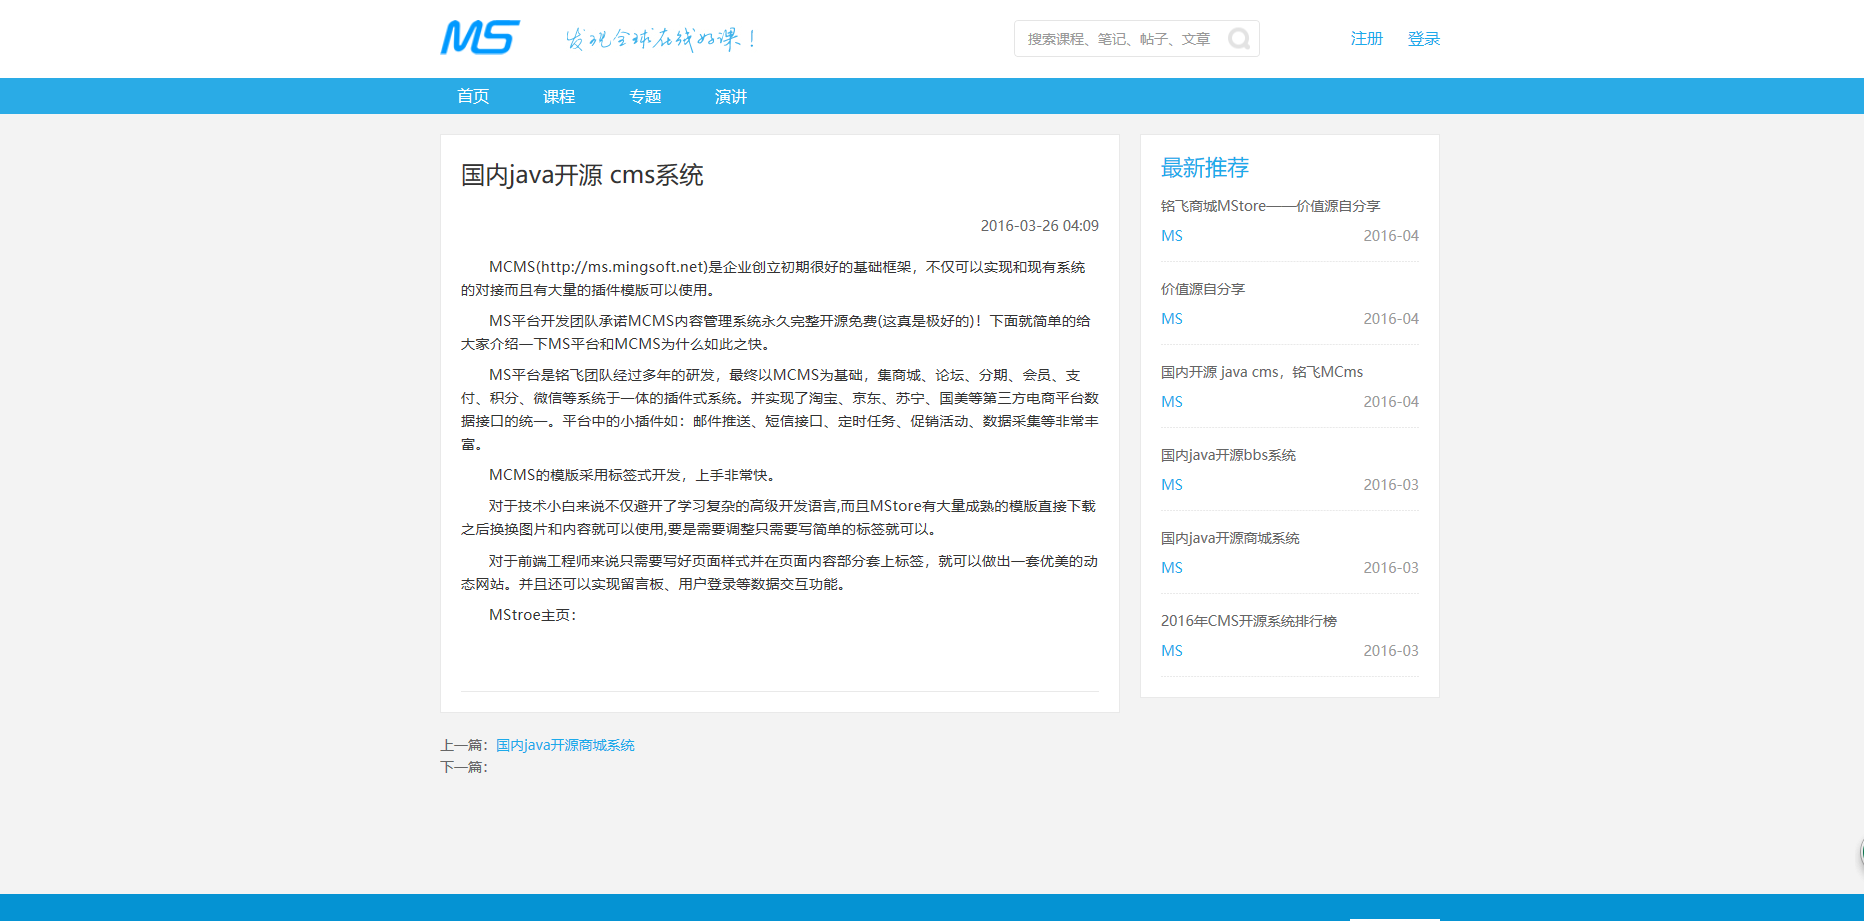Screen dimensions: 1864x921
Task: Open the 课程 nav item
Action: pos(559,96)
